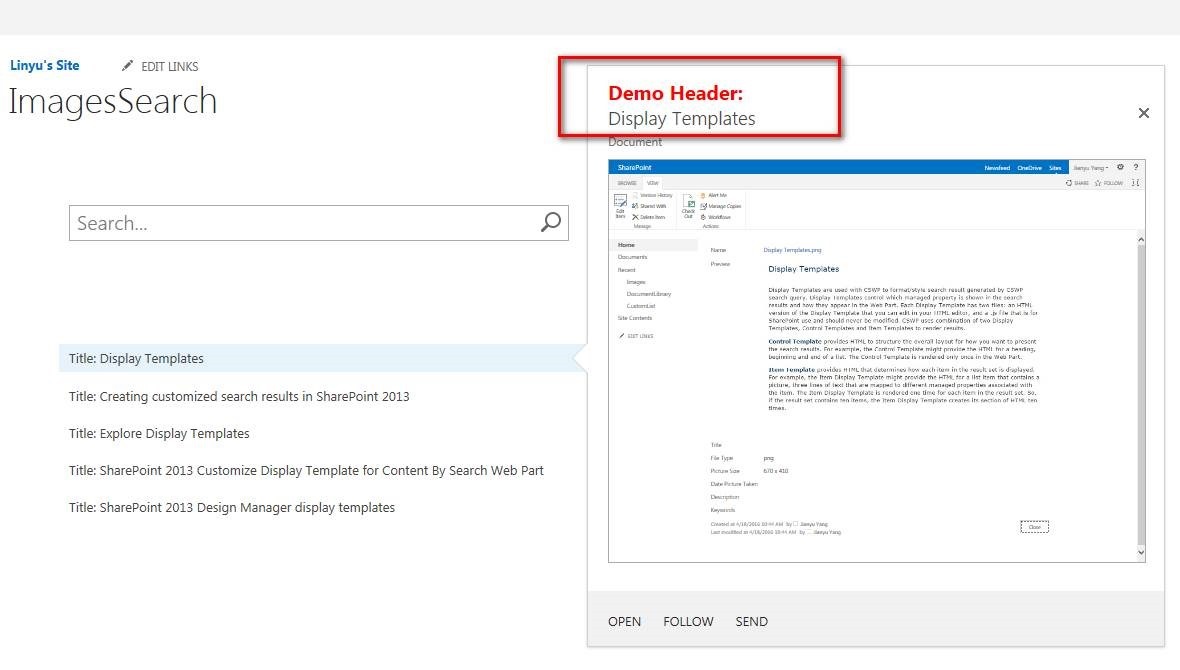
Task: Click the magnifying glass search icon
Action: coord(552,222)
